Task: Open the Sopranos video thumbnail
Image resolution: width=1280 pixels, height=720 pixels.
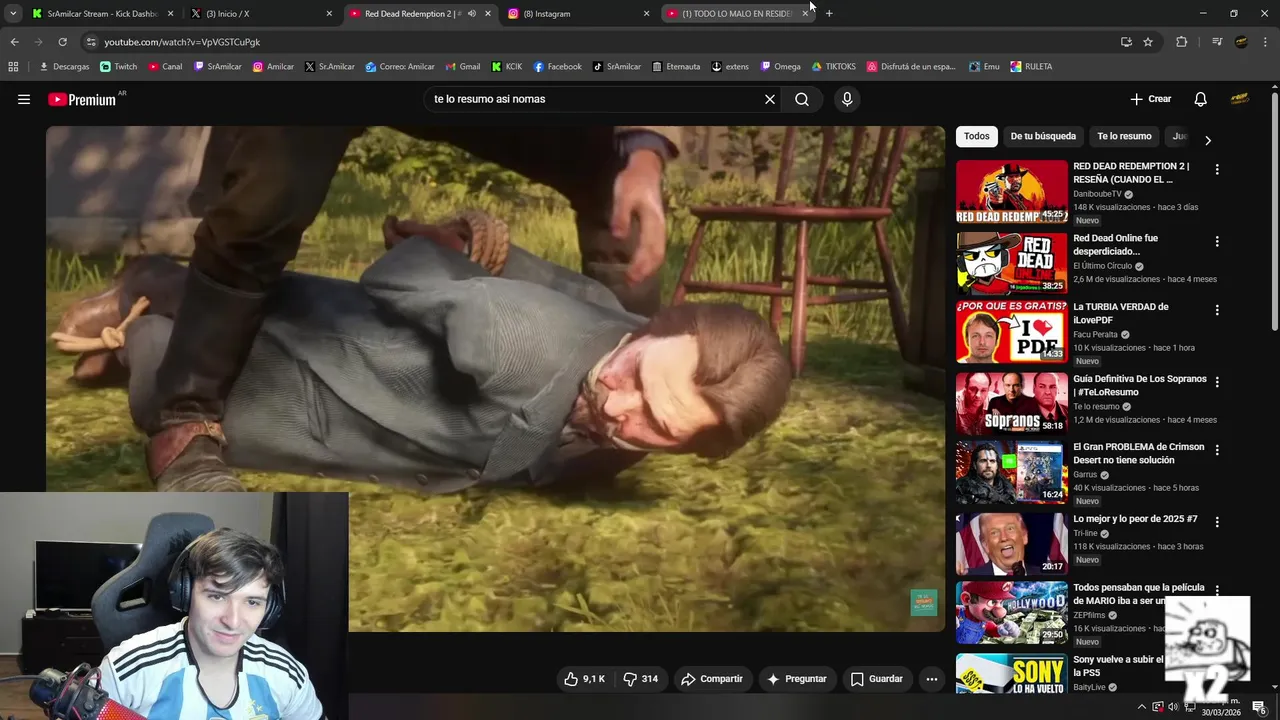Action: coord(1011,403)
